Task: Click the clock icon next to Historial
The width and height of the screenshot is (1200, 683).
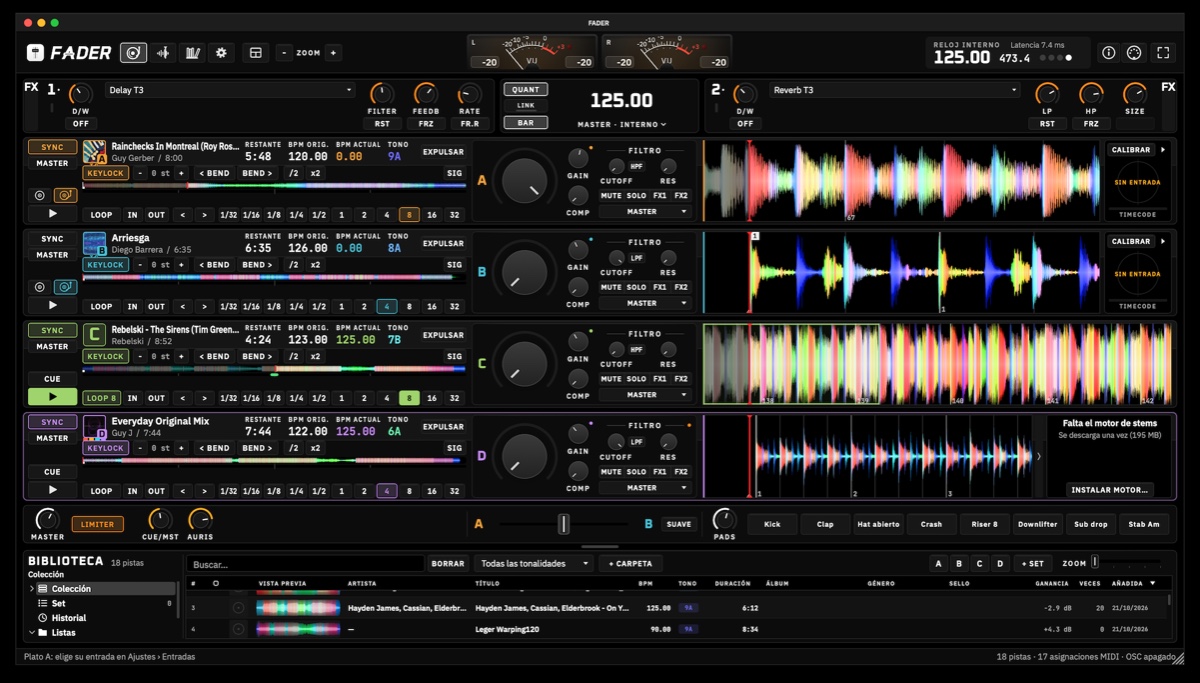Action: point(42,618)
